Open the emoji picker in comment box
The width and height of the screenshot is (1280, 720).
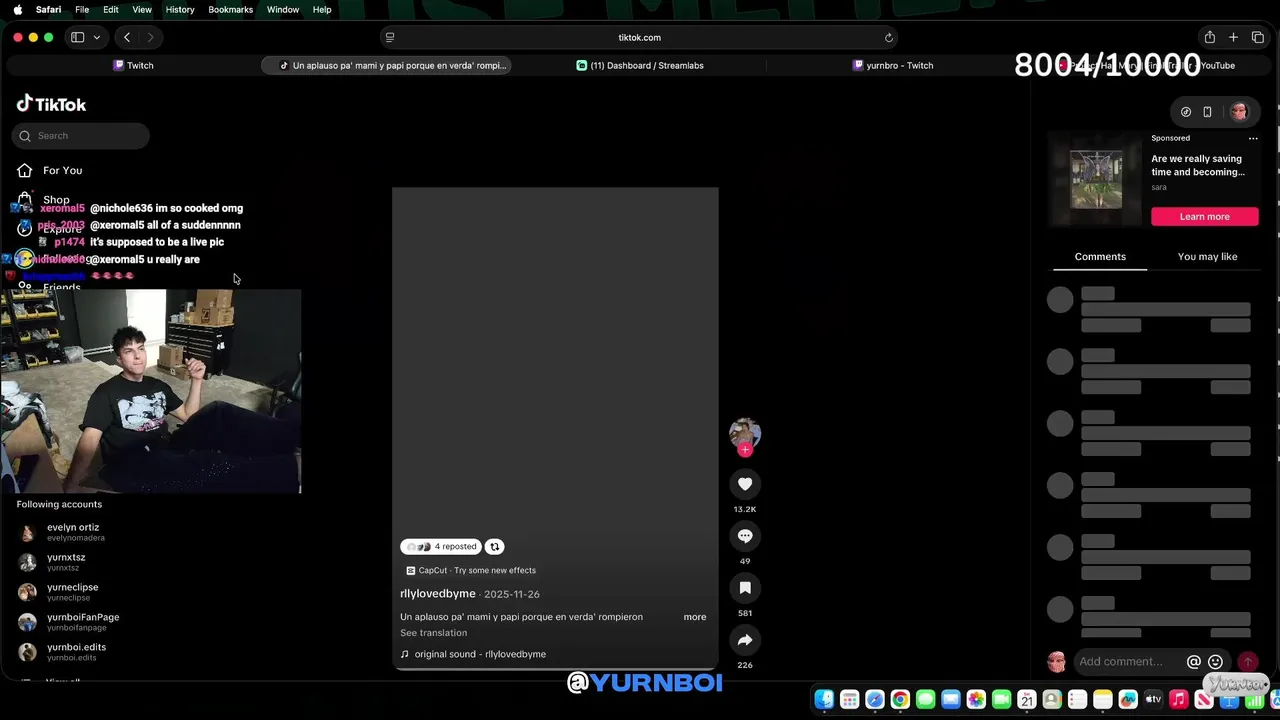[1215, 661]
